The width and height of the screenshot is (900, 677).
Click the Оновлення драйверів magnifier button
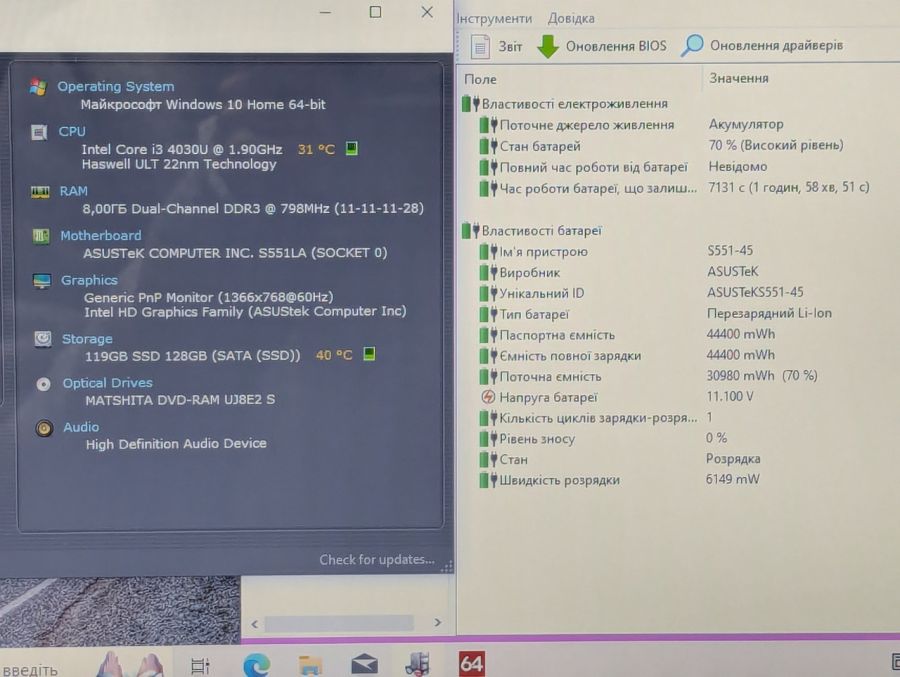761,45
